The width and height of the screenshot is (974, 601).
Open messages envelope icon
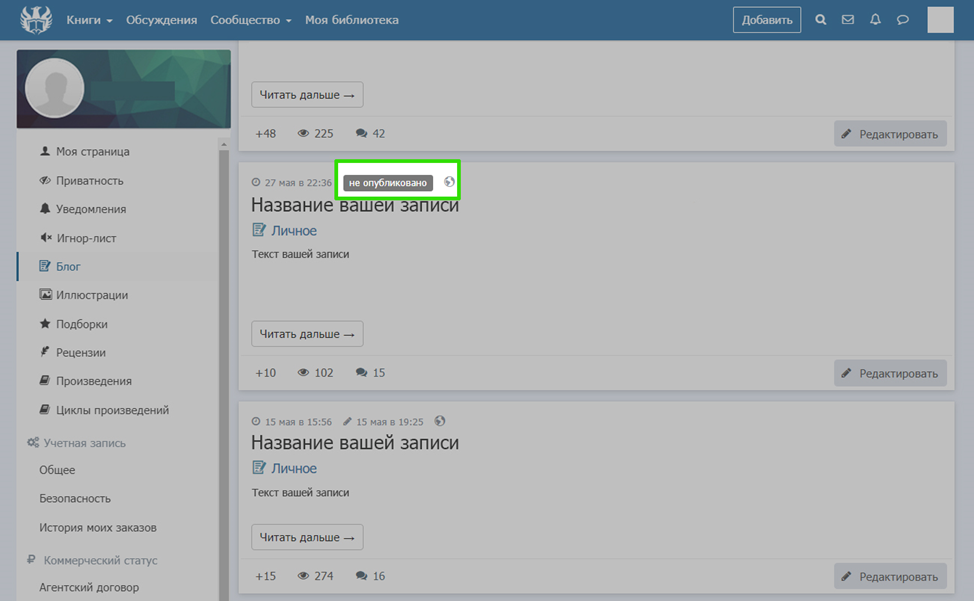click(848, 20)
